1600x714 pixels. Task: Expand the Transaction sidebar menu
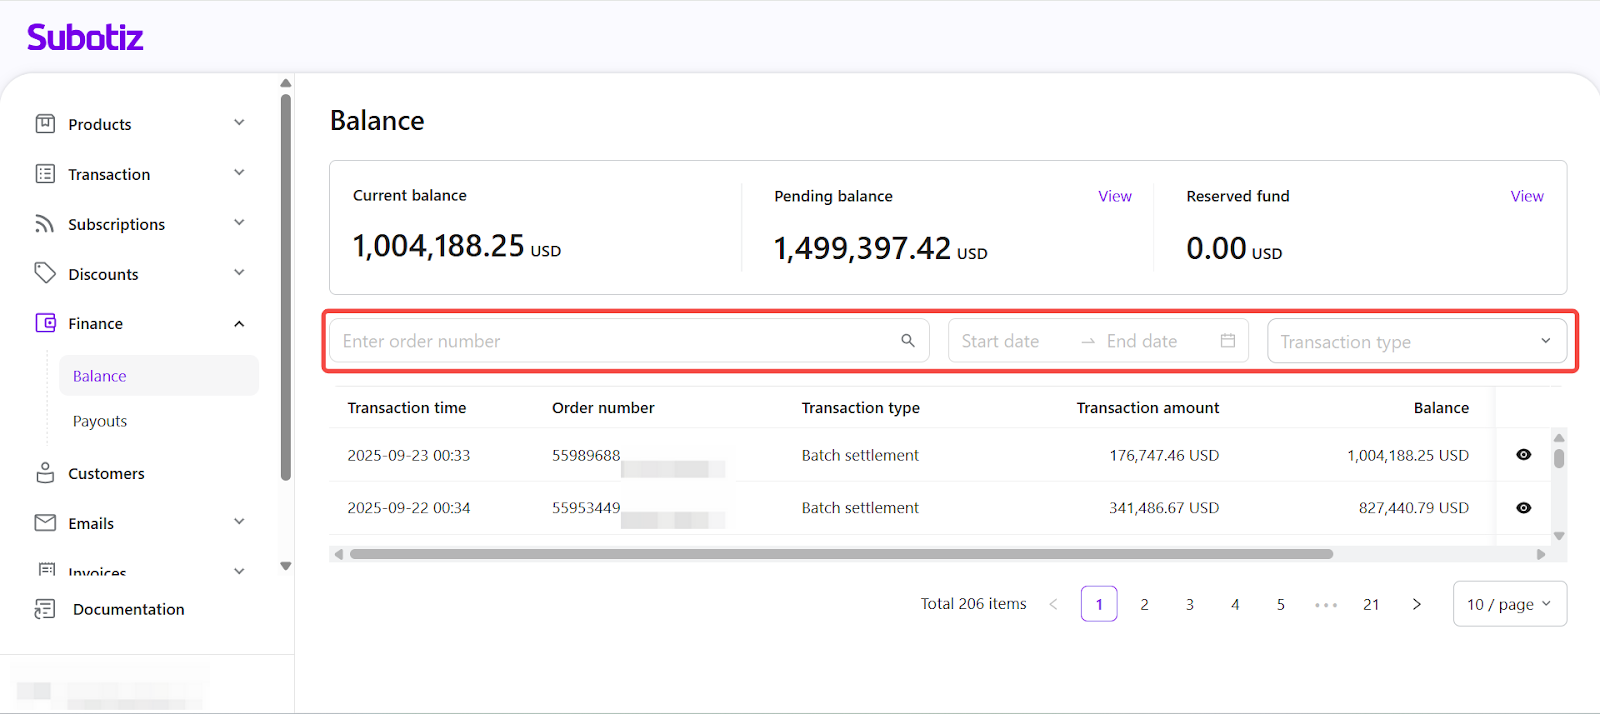[x=239, y=174]
